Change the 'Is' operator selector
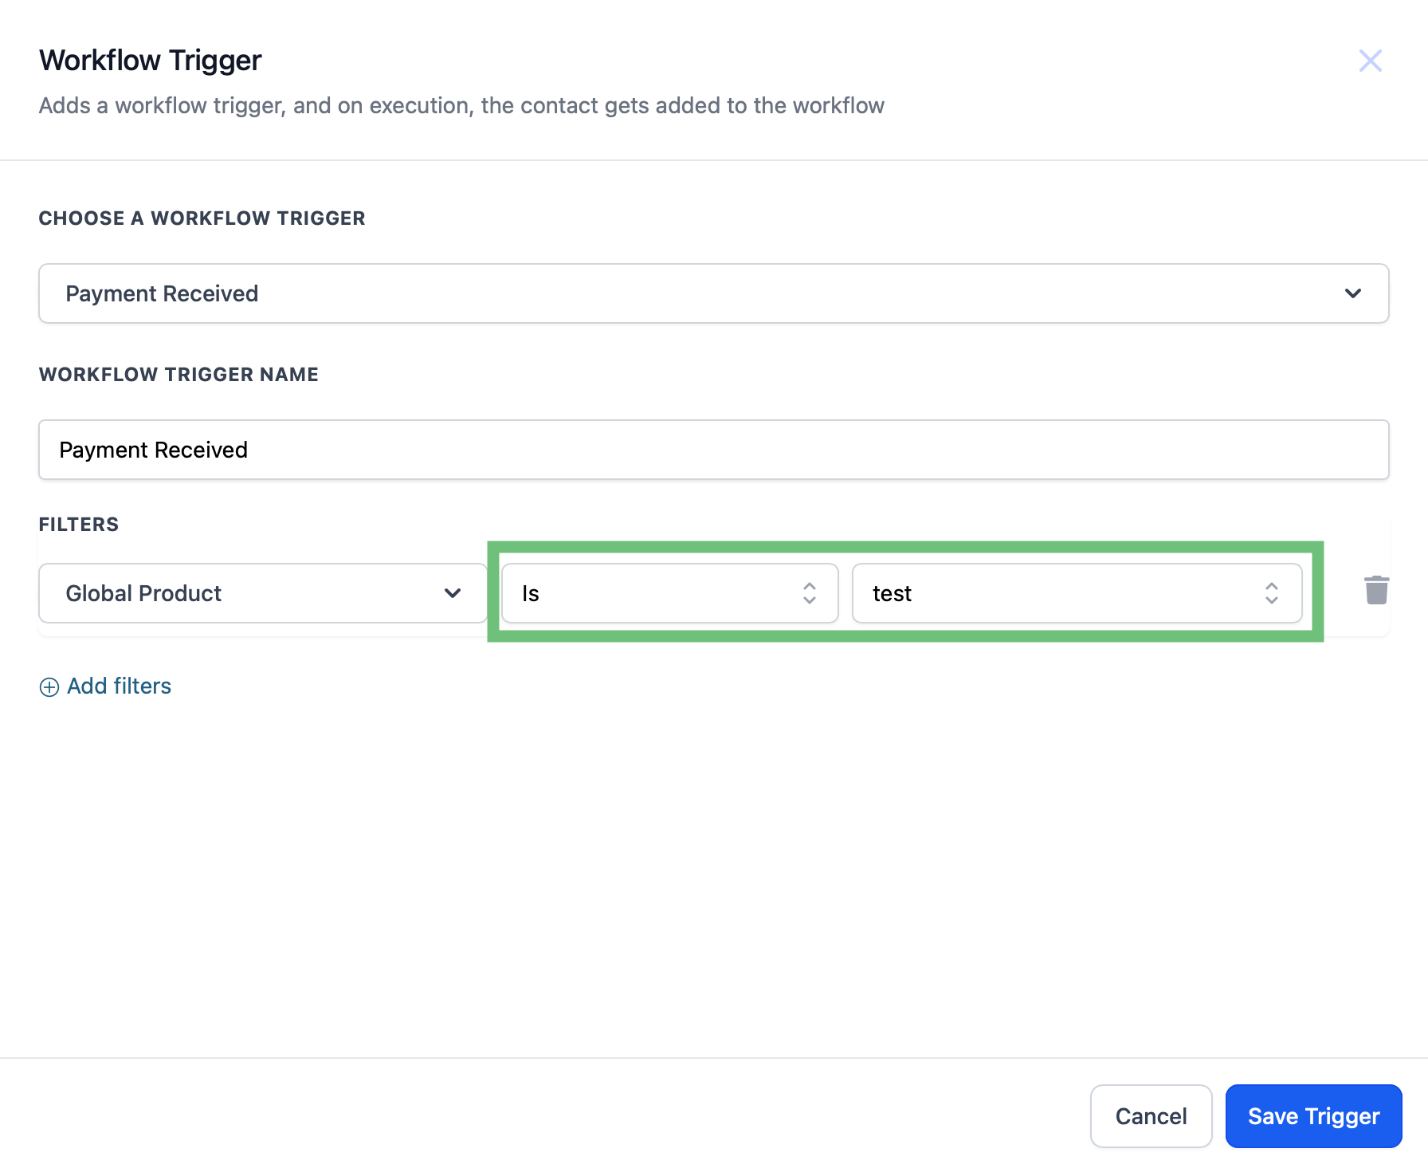 click(x=670, y=593)
